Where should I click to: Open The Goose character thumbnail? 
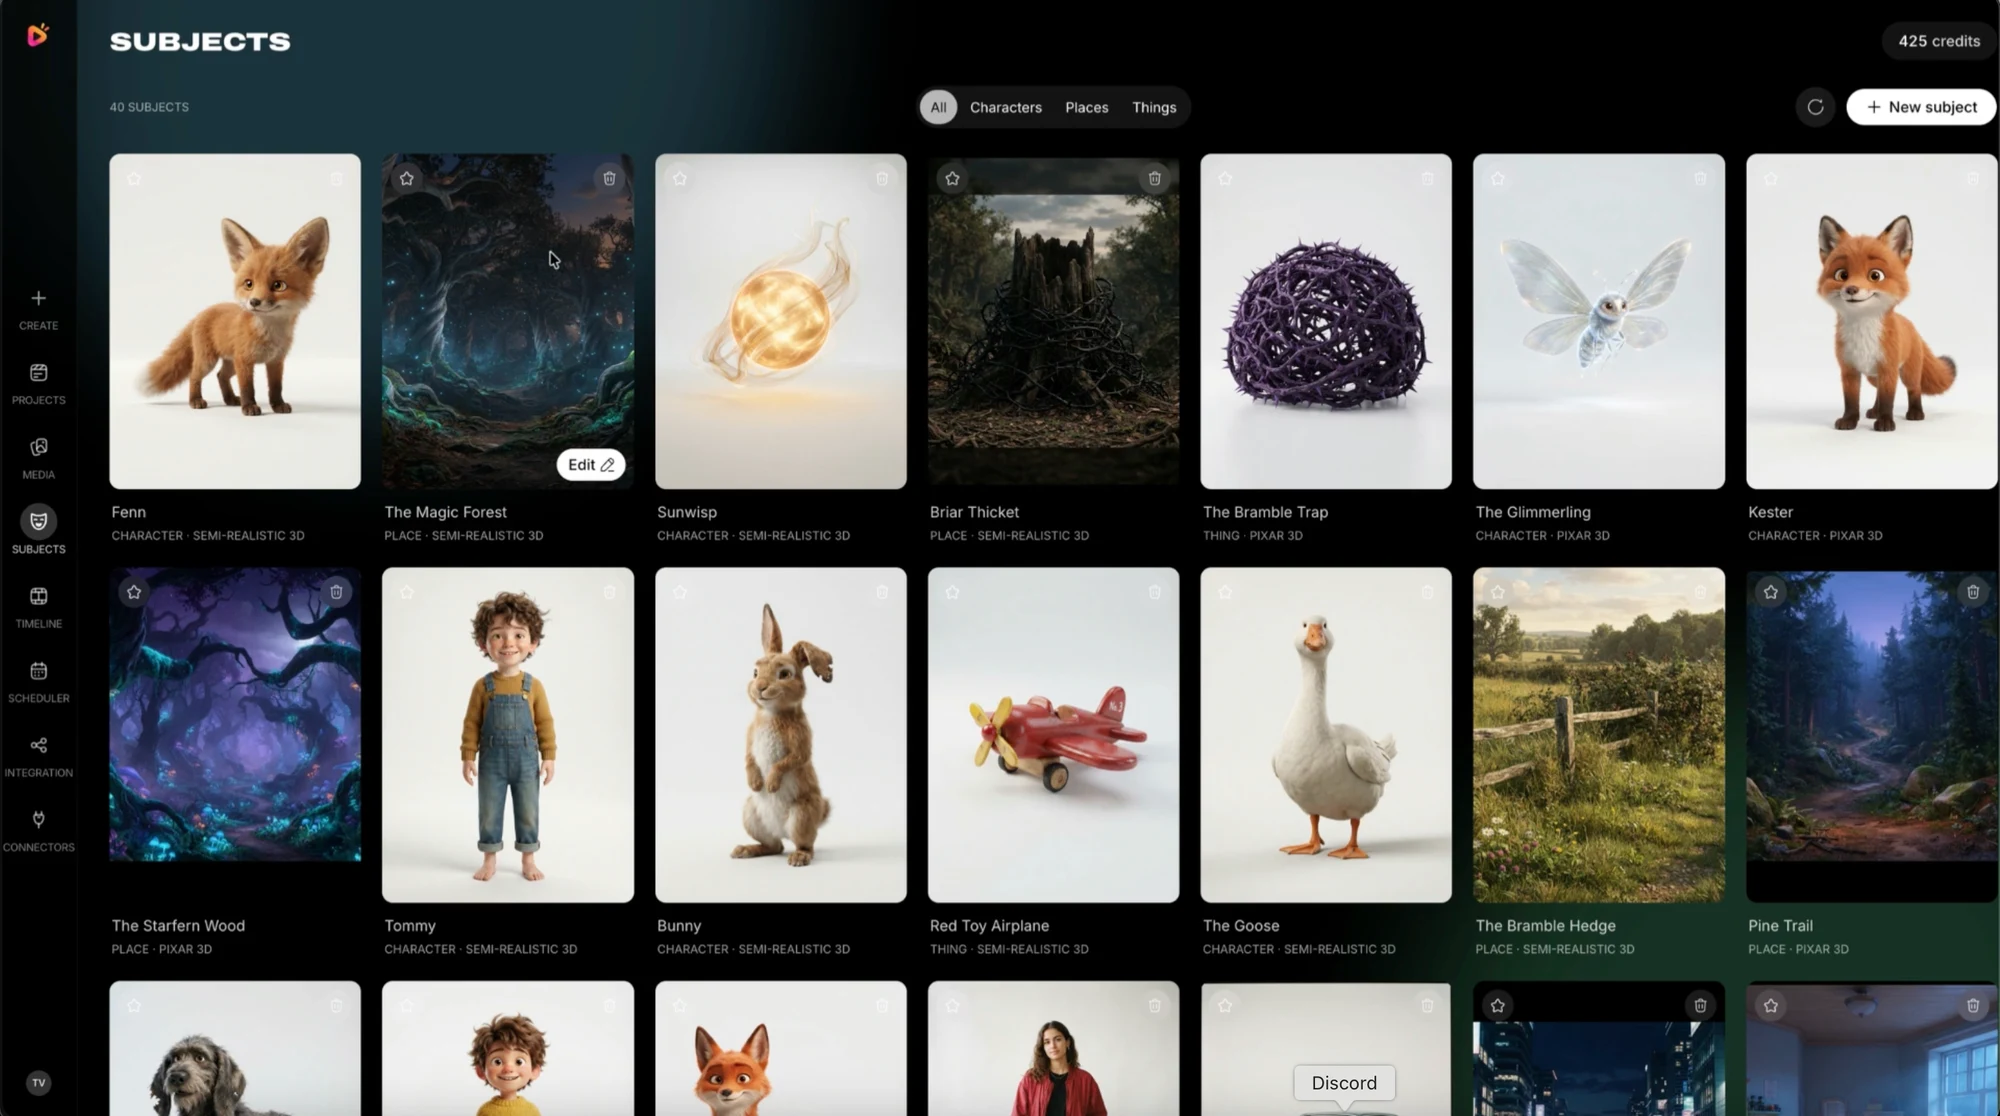coord(1325,735)
